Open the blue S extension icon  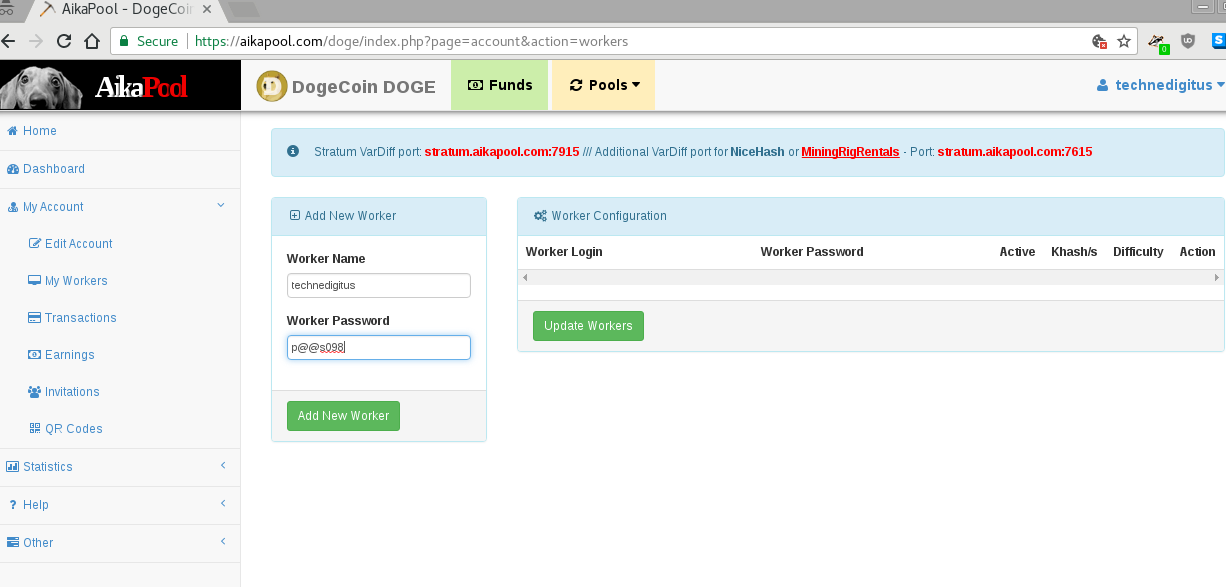[x=1218, y=41]
